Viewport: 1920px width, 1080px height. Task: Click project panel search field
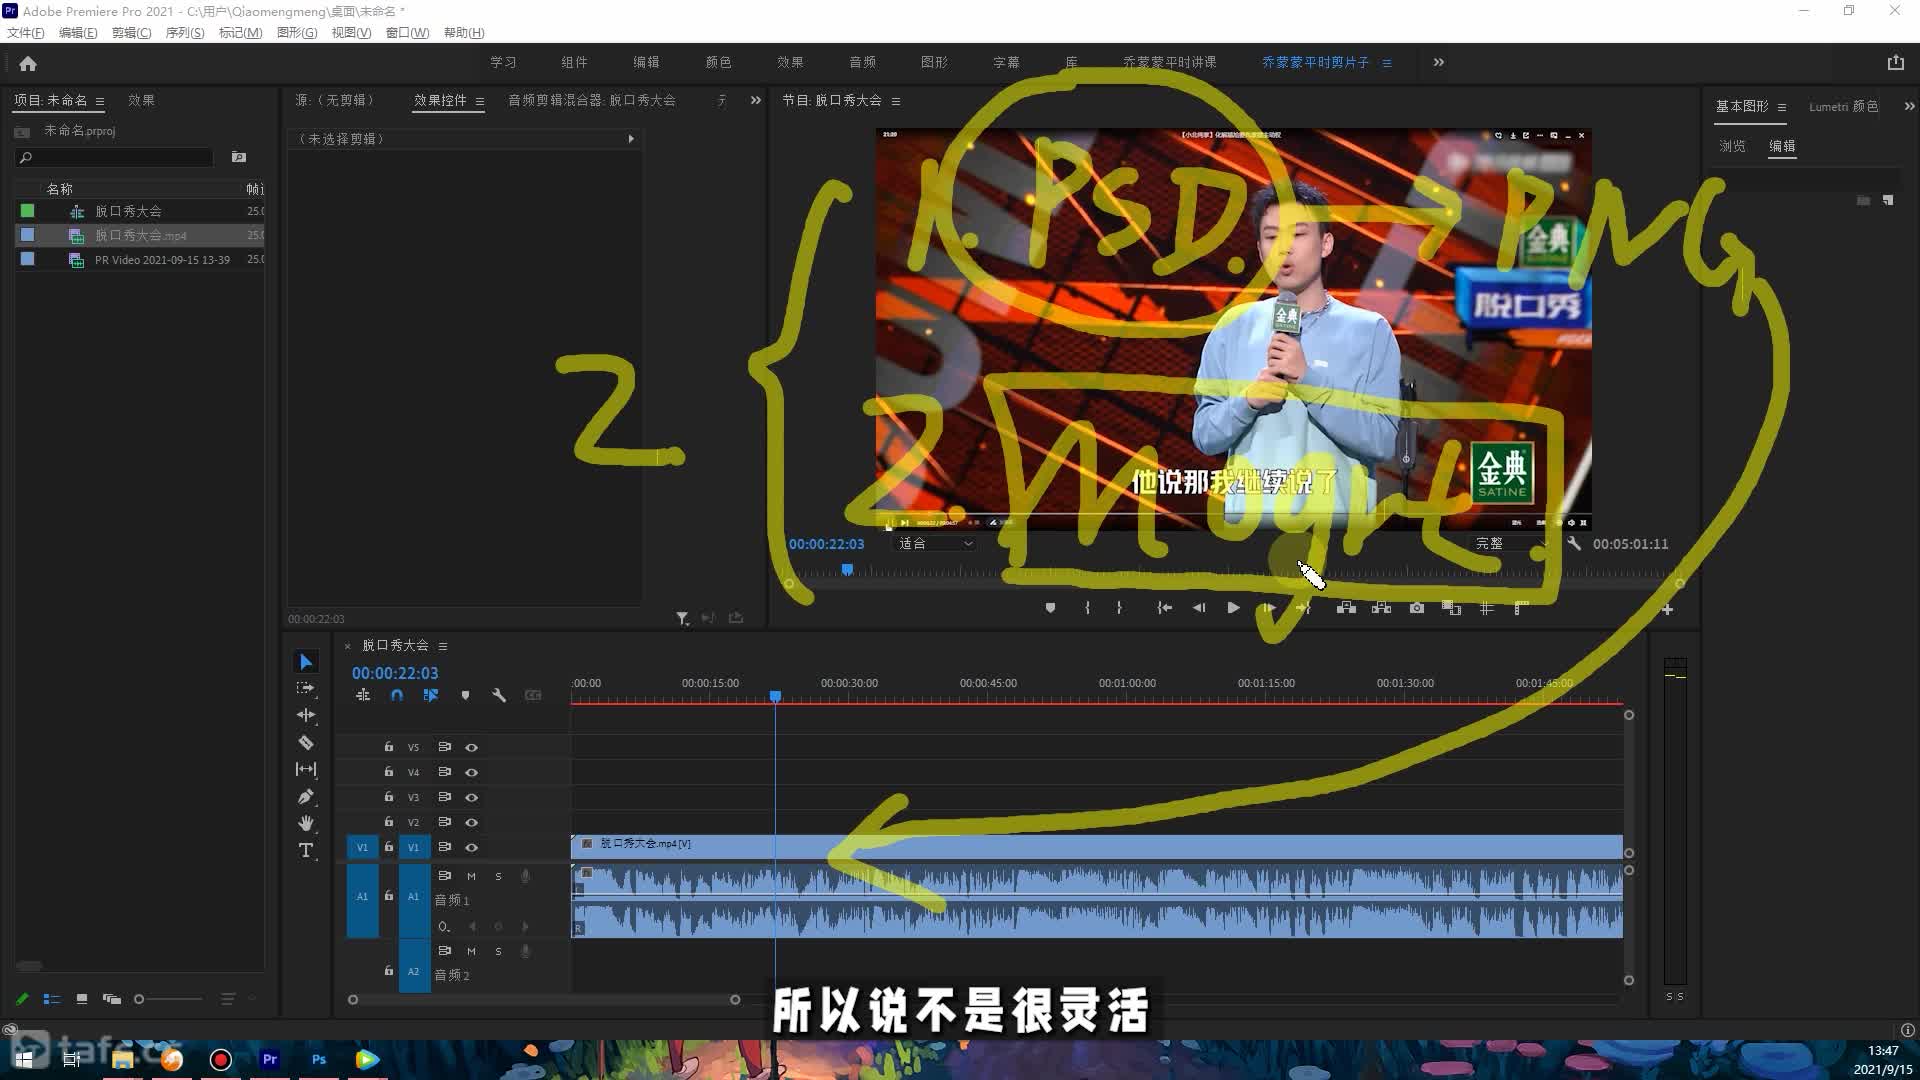click(x=115, y=157)
